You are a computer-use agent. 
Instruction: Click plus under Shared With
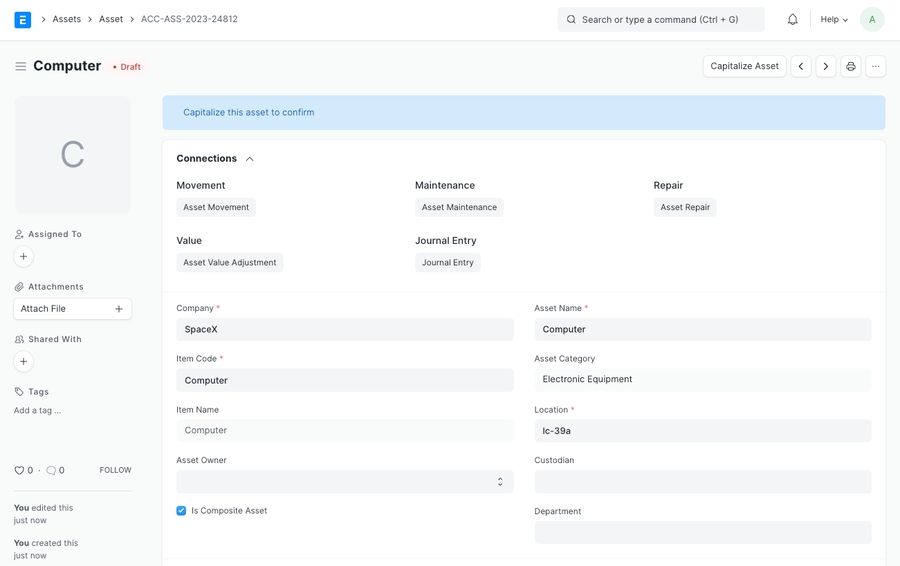(x=24, y=362)
